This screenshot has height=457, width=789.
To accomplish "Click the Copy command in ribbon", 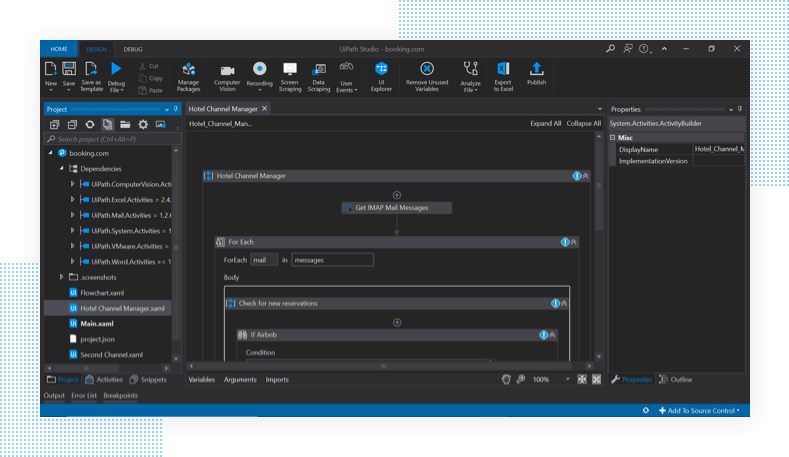I will [150, 78].
